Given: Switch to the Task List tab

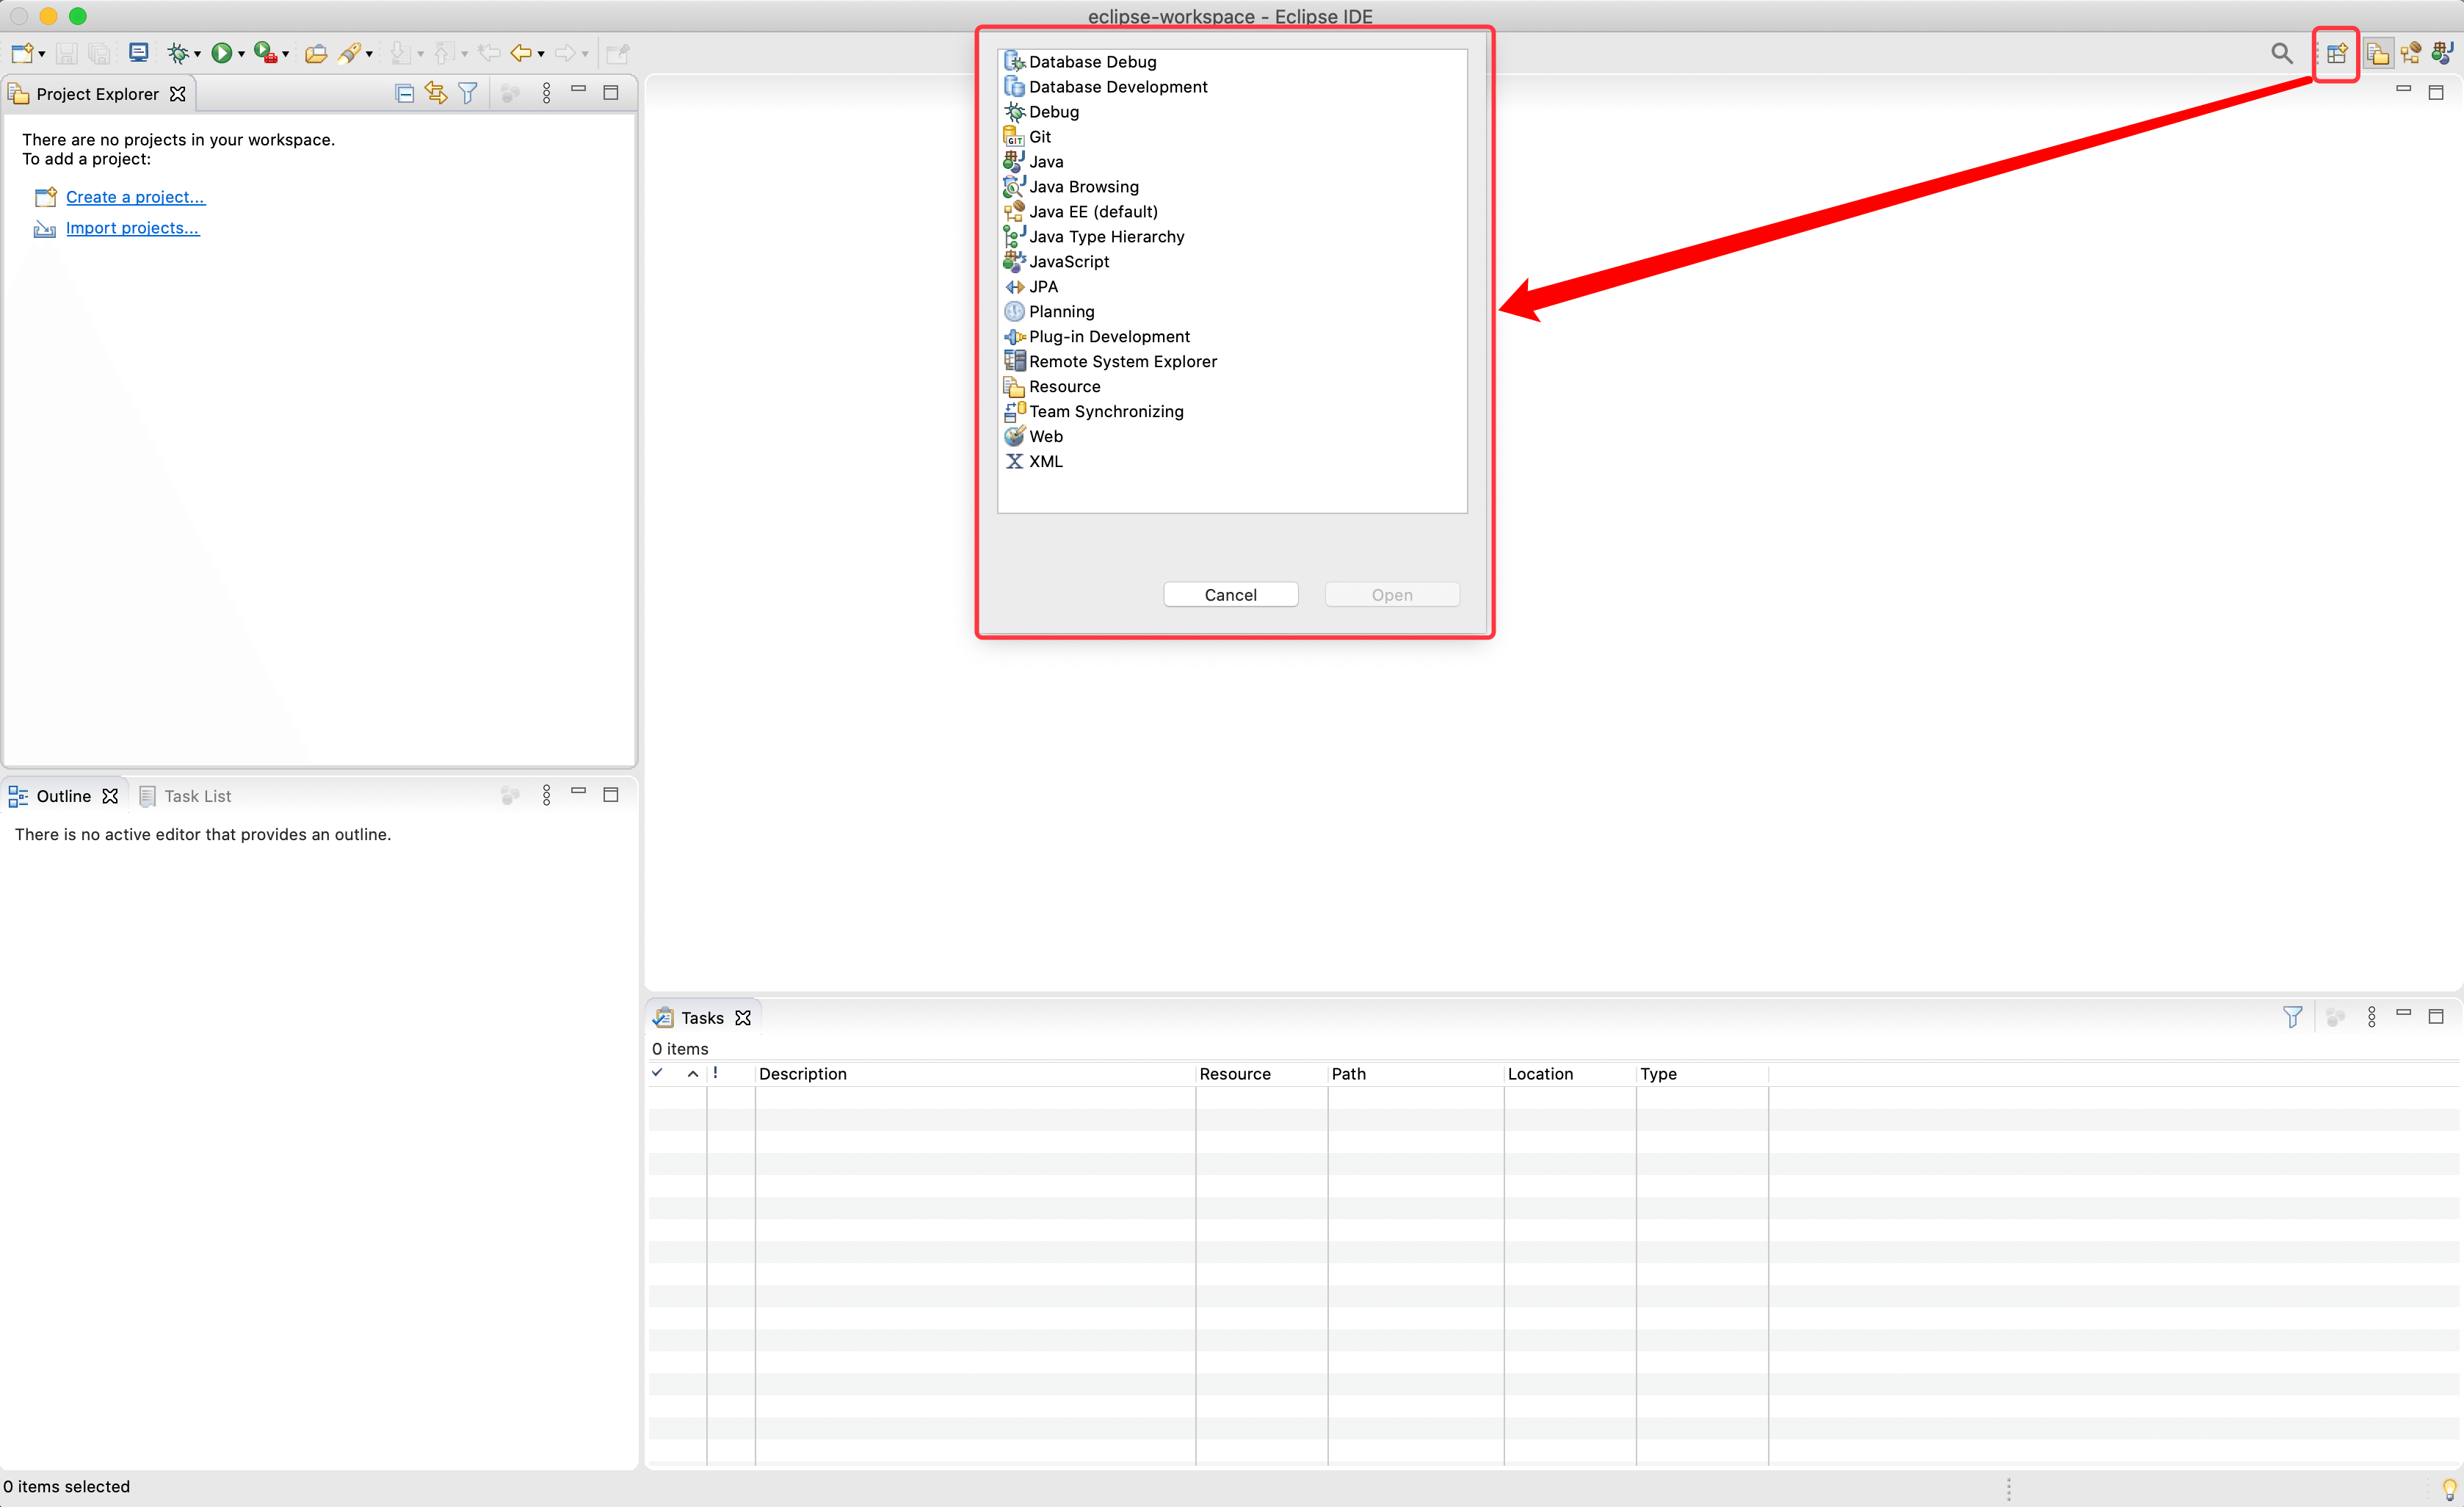Looking at the screenshot, I should point(185,796).
